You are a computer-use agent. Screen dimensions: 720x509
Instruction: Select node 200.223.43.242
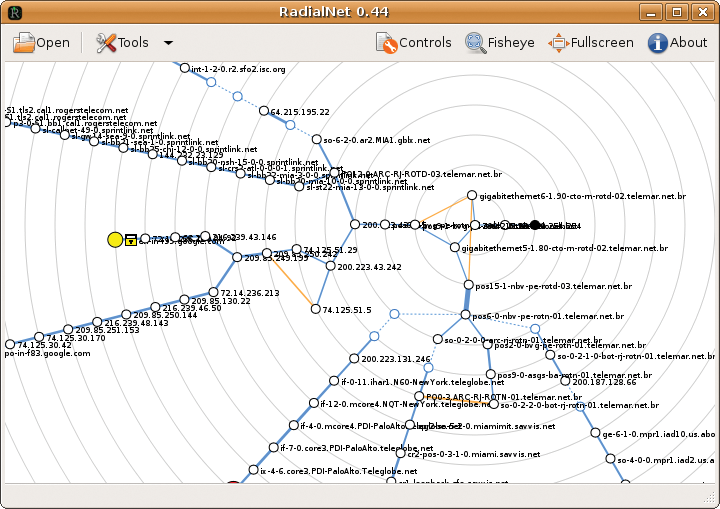[330, 266]
